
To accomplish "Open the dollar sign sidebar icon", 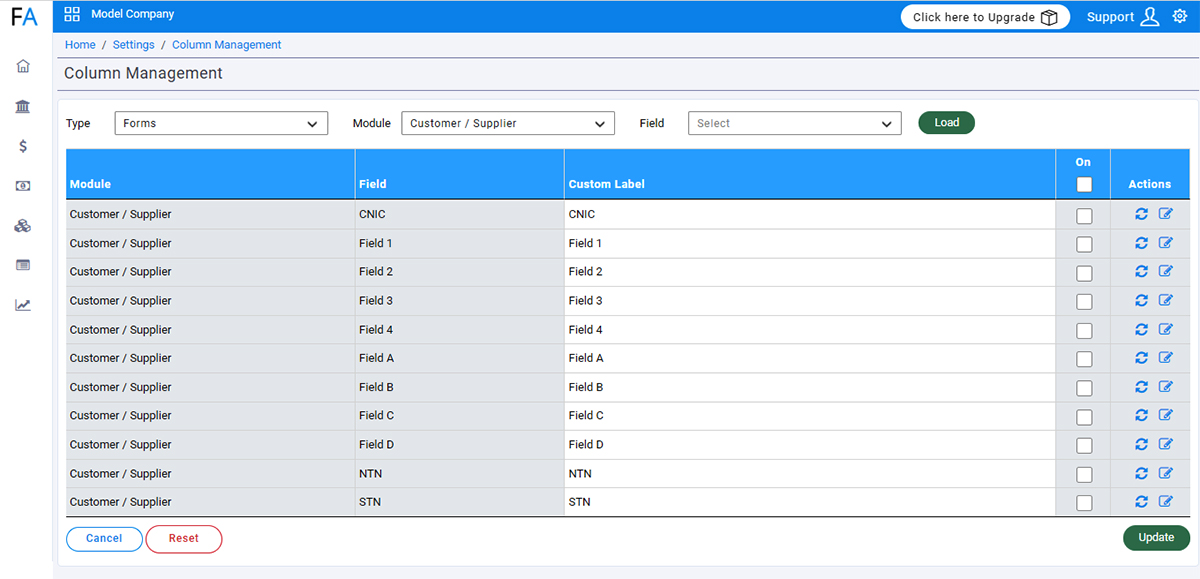I will coord(23,146).
